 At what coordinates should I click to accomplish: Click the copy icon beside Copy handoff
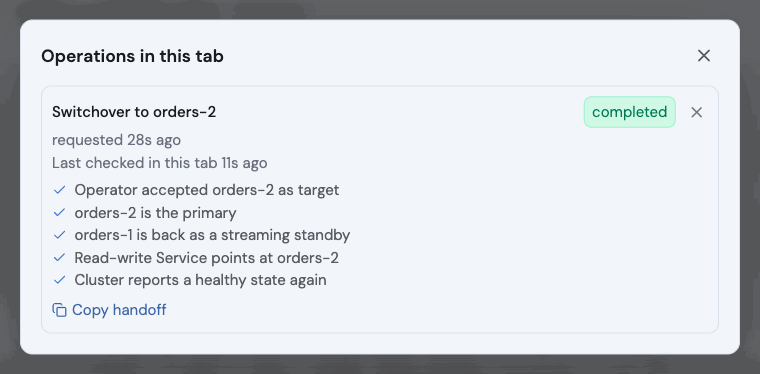tap(59, 310)
